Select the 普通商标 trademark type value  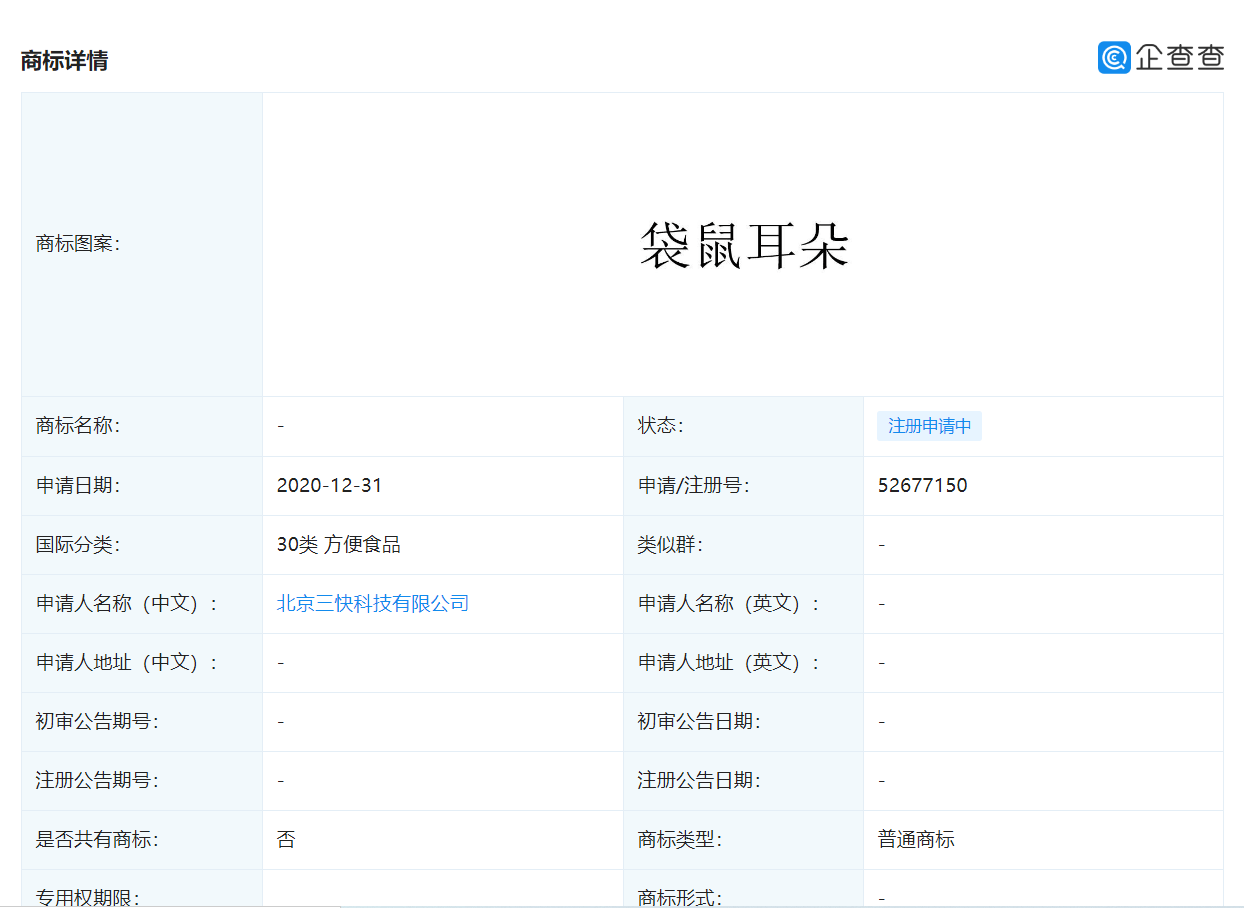917,840
